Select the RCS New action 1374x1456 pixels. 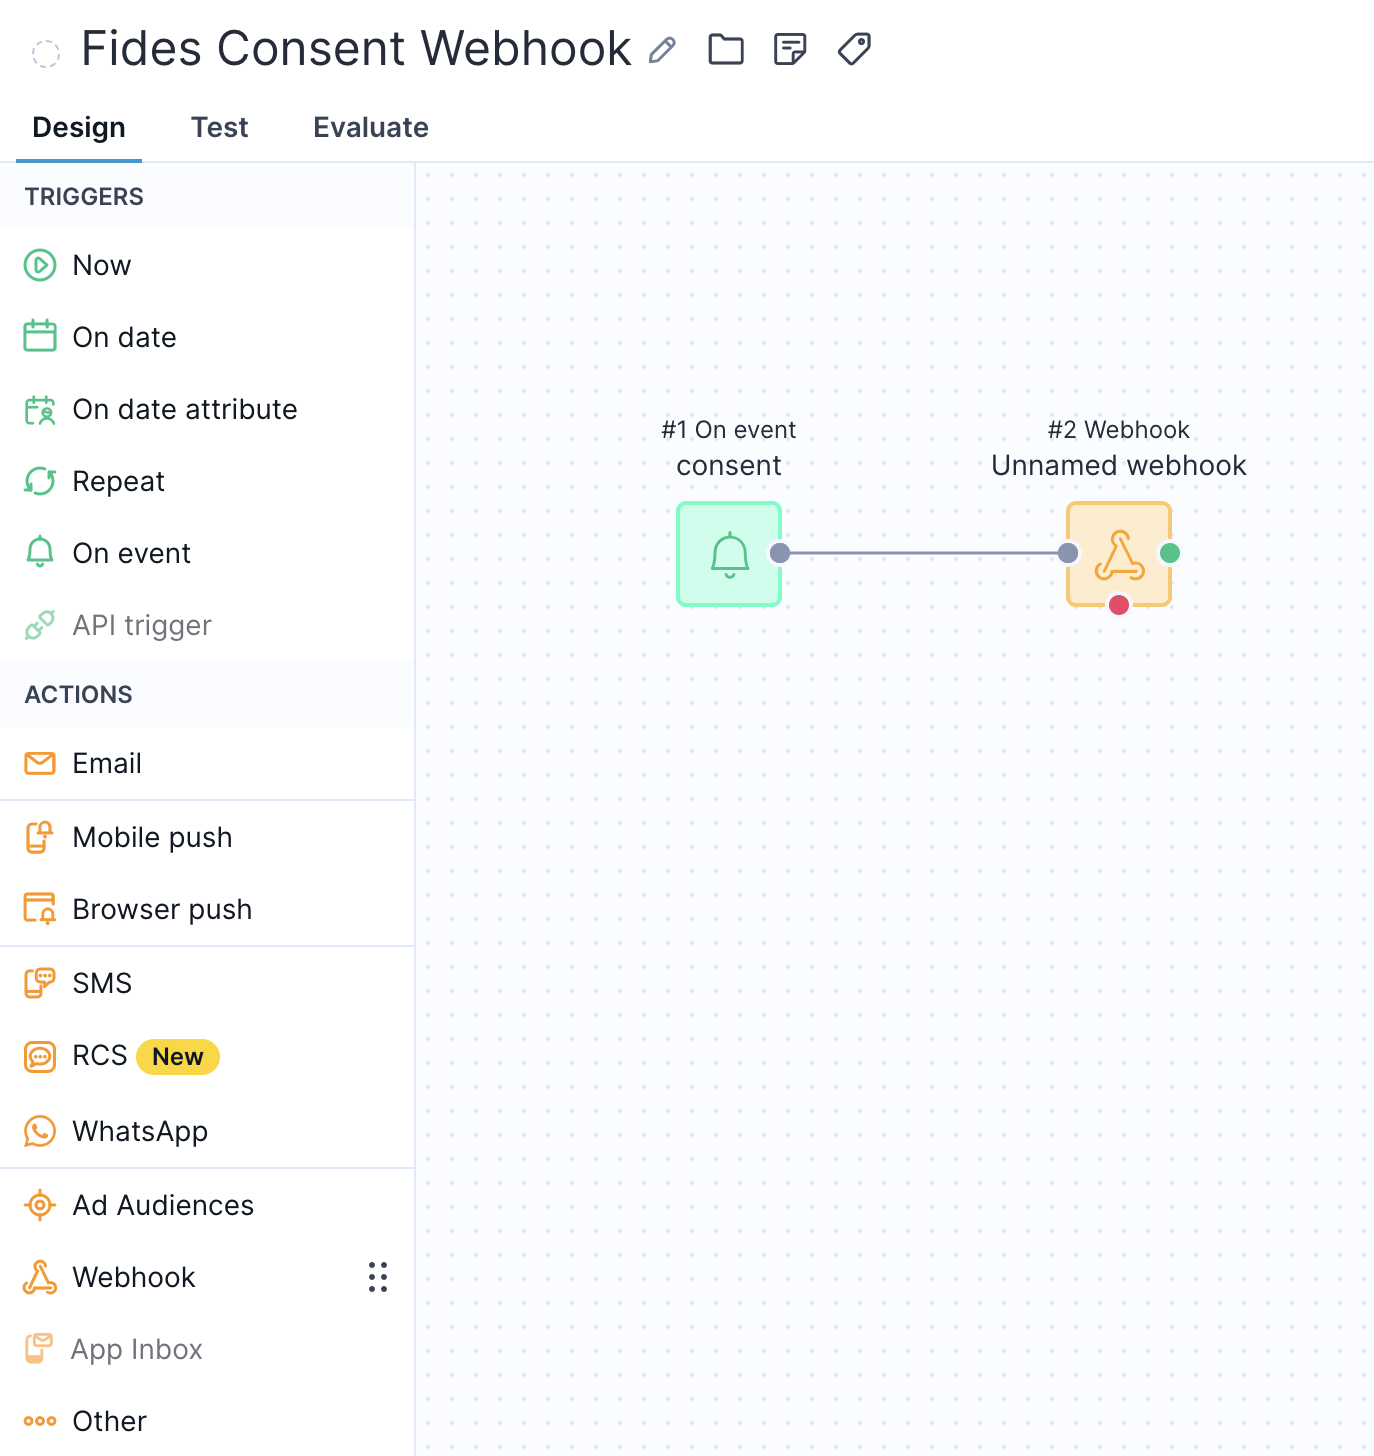[x=120, y=1056]
